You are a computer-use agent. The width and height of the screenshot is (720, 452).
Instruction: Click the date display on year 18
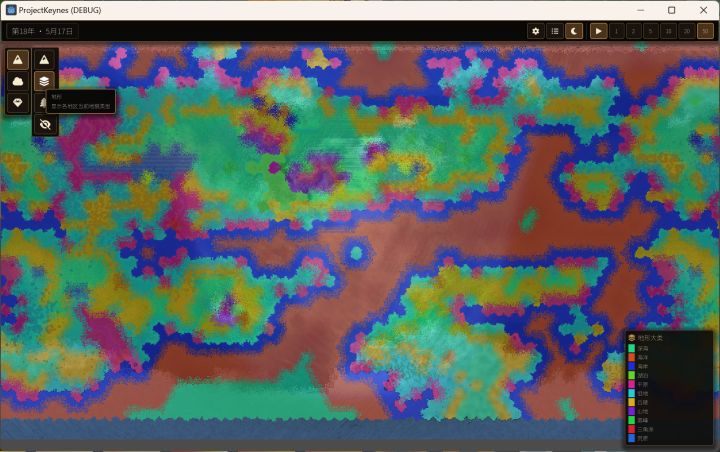click(x=42, y=31)
